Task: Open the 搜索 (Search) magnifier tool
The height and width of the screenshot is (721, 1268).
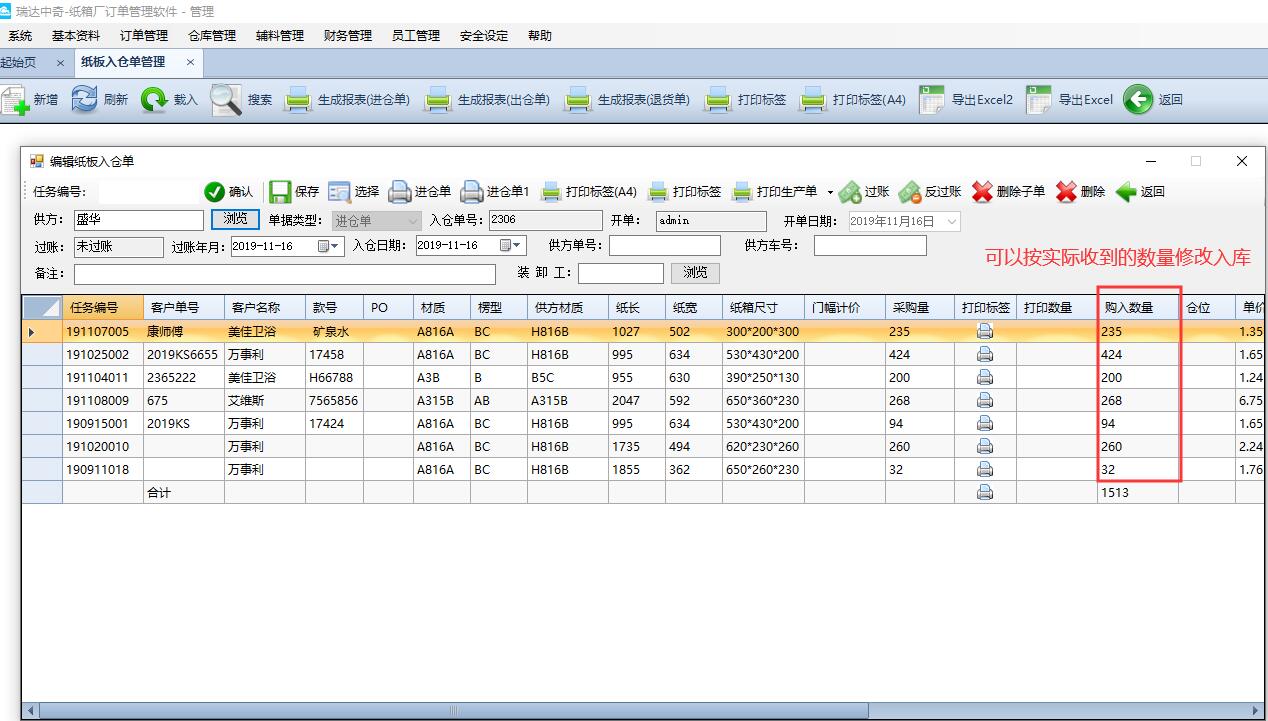Action: tap(226, 99)
